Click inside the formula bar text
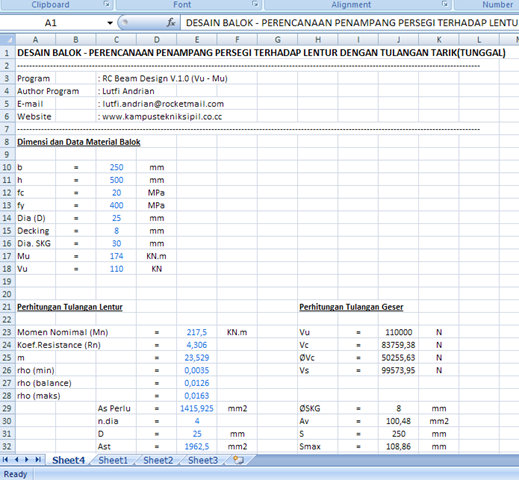The height and width of the screenshot is (480, 519). coord(350,23)
